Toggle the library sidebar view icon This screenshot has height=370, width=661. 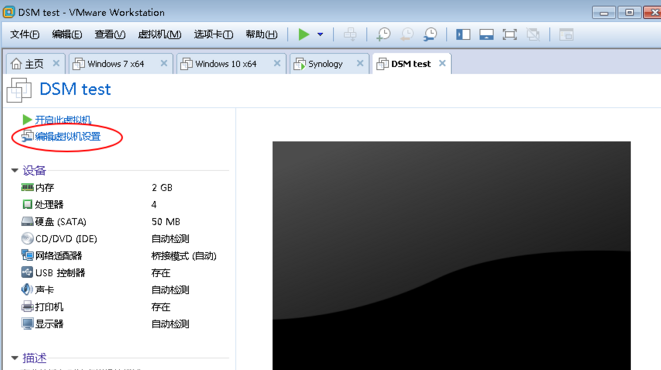pos(463,35)
